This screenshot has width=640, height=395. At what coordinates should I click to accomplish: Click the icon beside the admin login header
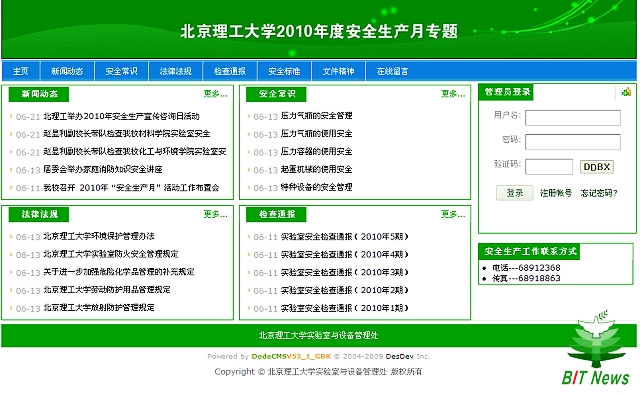coord(626,92)
